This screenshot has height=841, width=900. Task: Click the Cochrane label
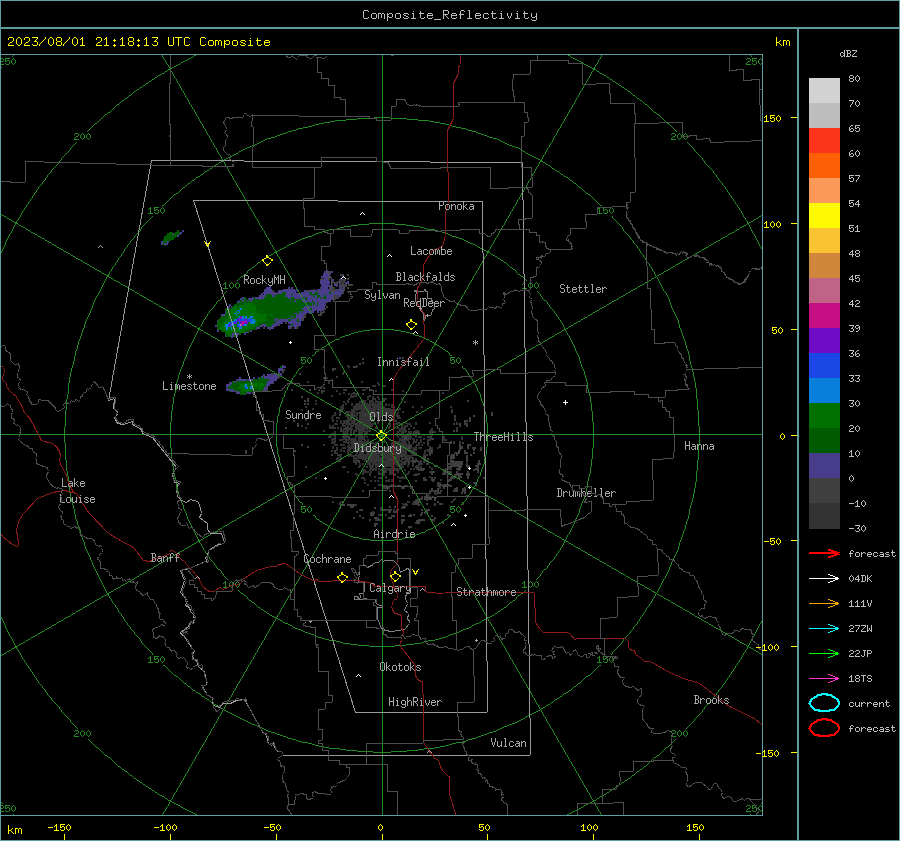tap(327, 559)
